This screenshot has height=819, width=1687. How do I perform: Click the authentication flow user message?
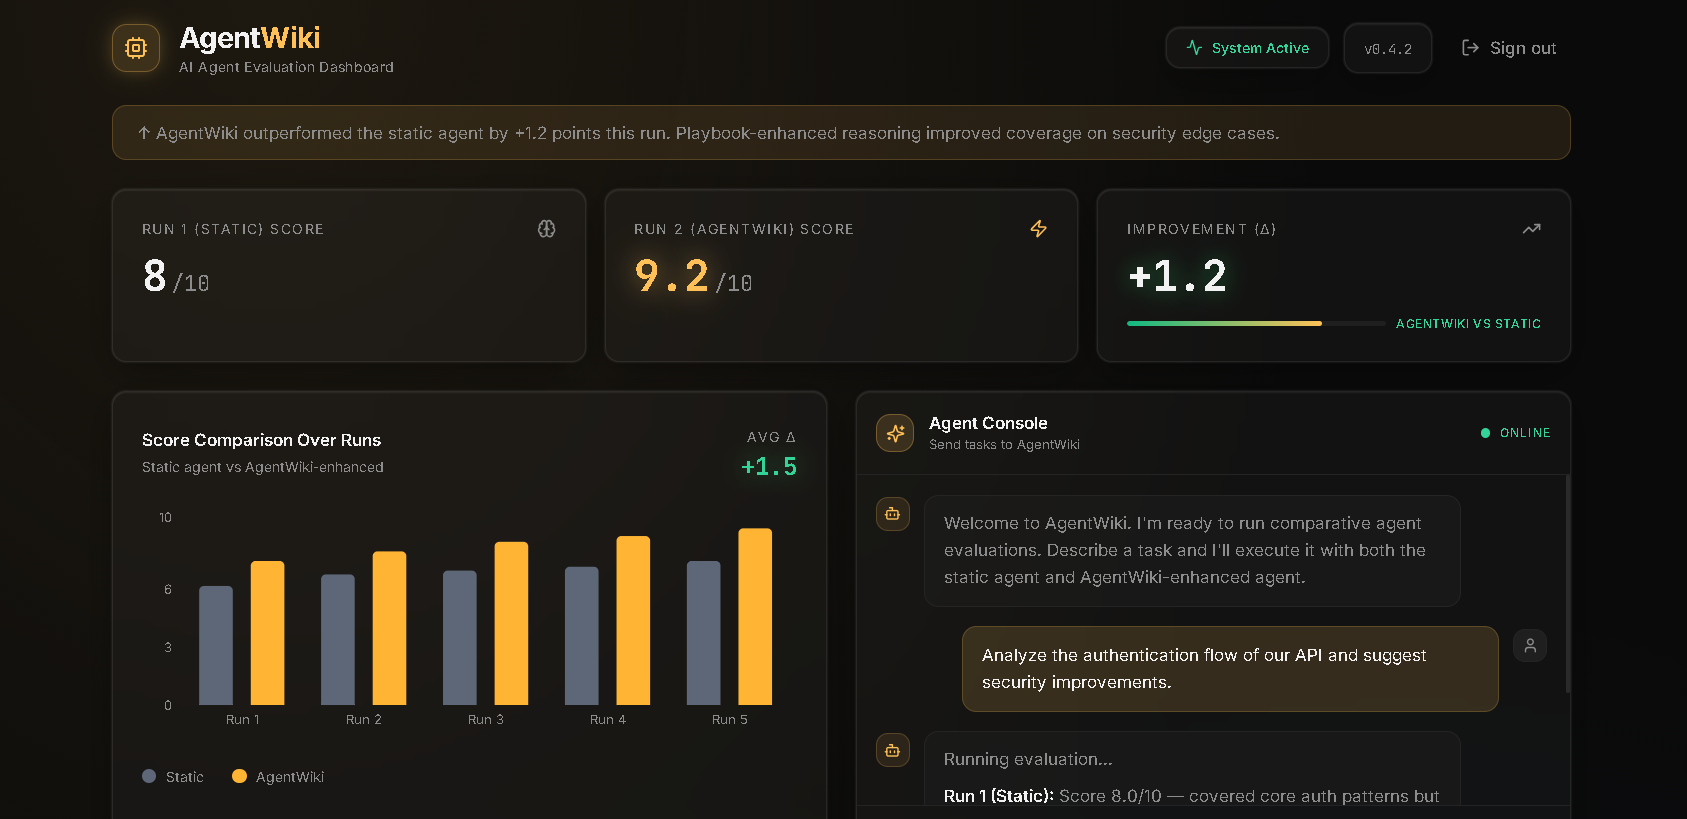point(1230,669)
